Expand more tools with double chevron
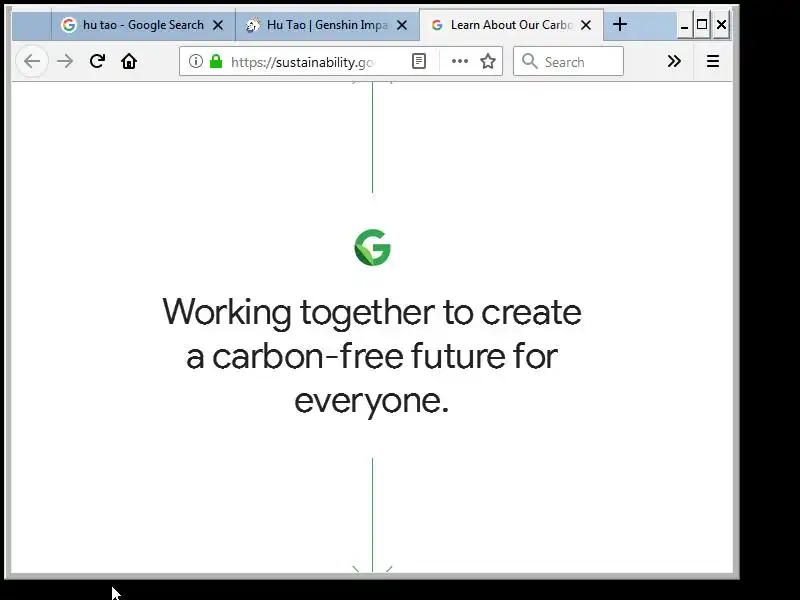The height and width of the screenshot is (600, 800). pos(674,62)
